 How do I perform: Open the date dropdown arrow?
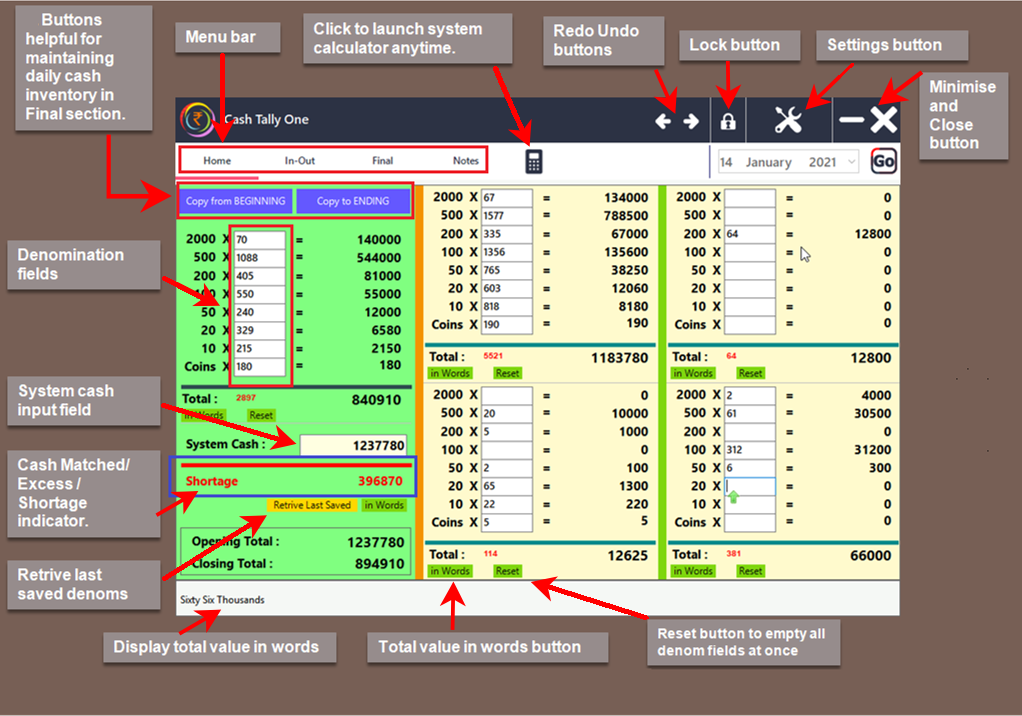[851, 162]
